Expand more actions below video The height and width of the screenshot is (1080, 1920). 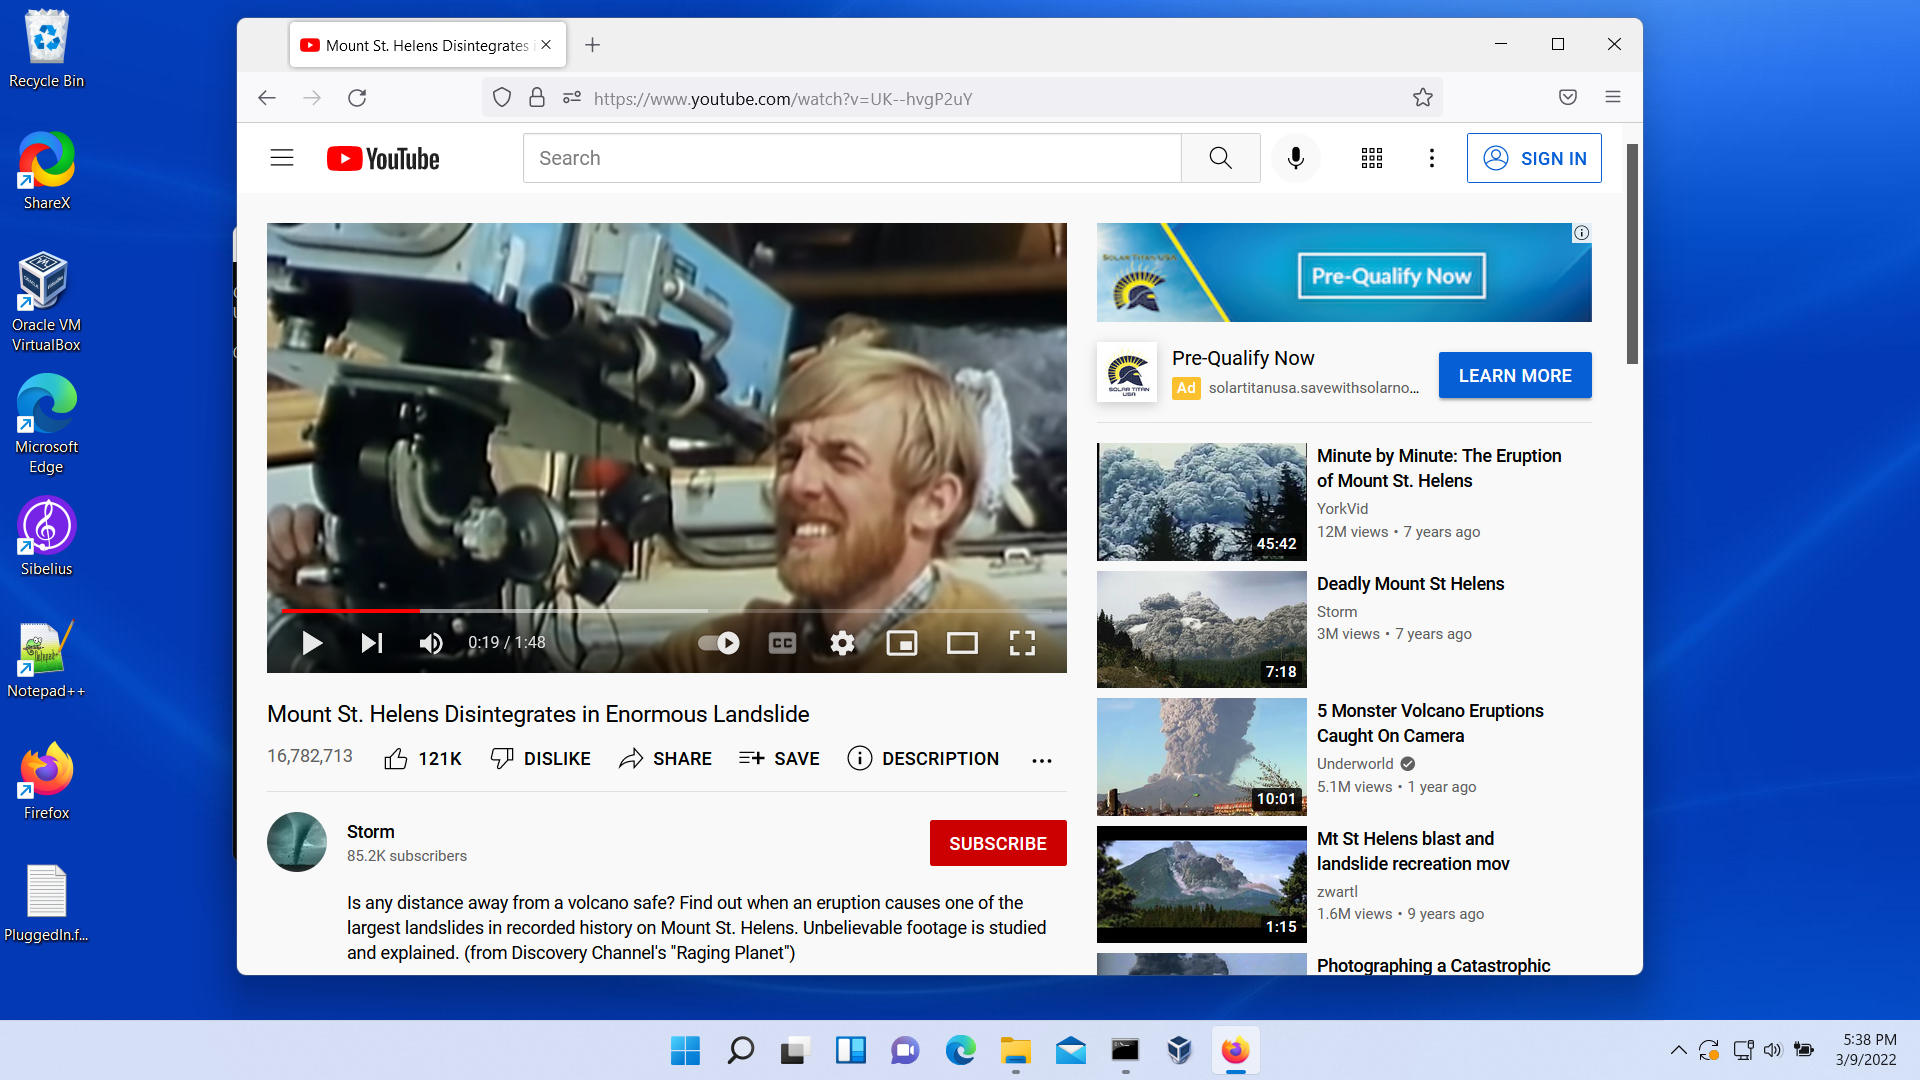[1041, 760]
